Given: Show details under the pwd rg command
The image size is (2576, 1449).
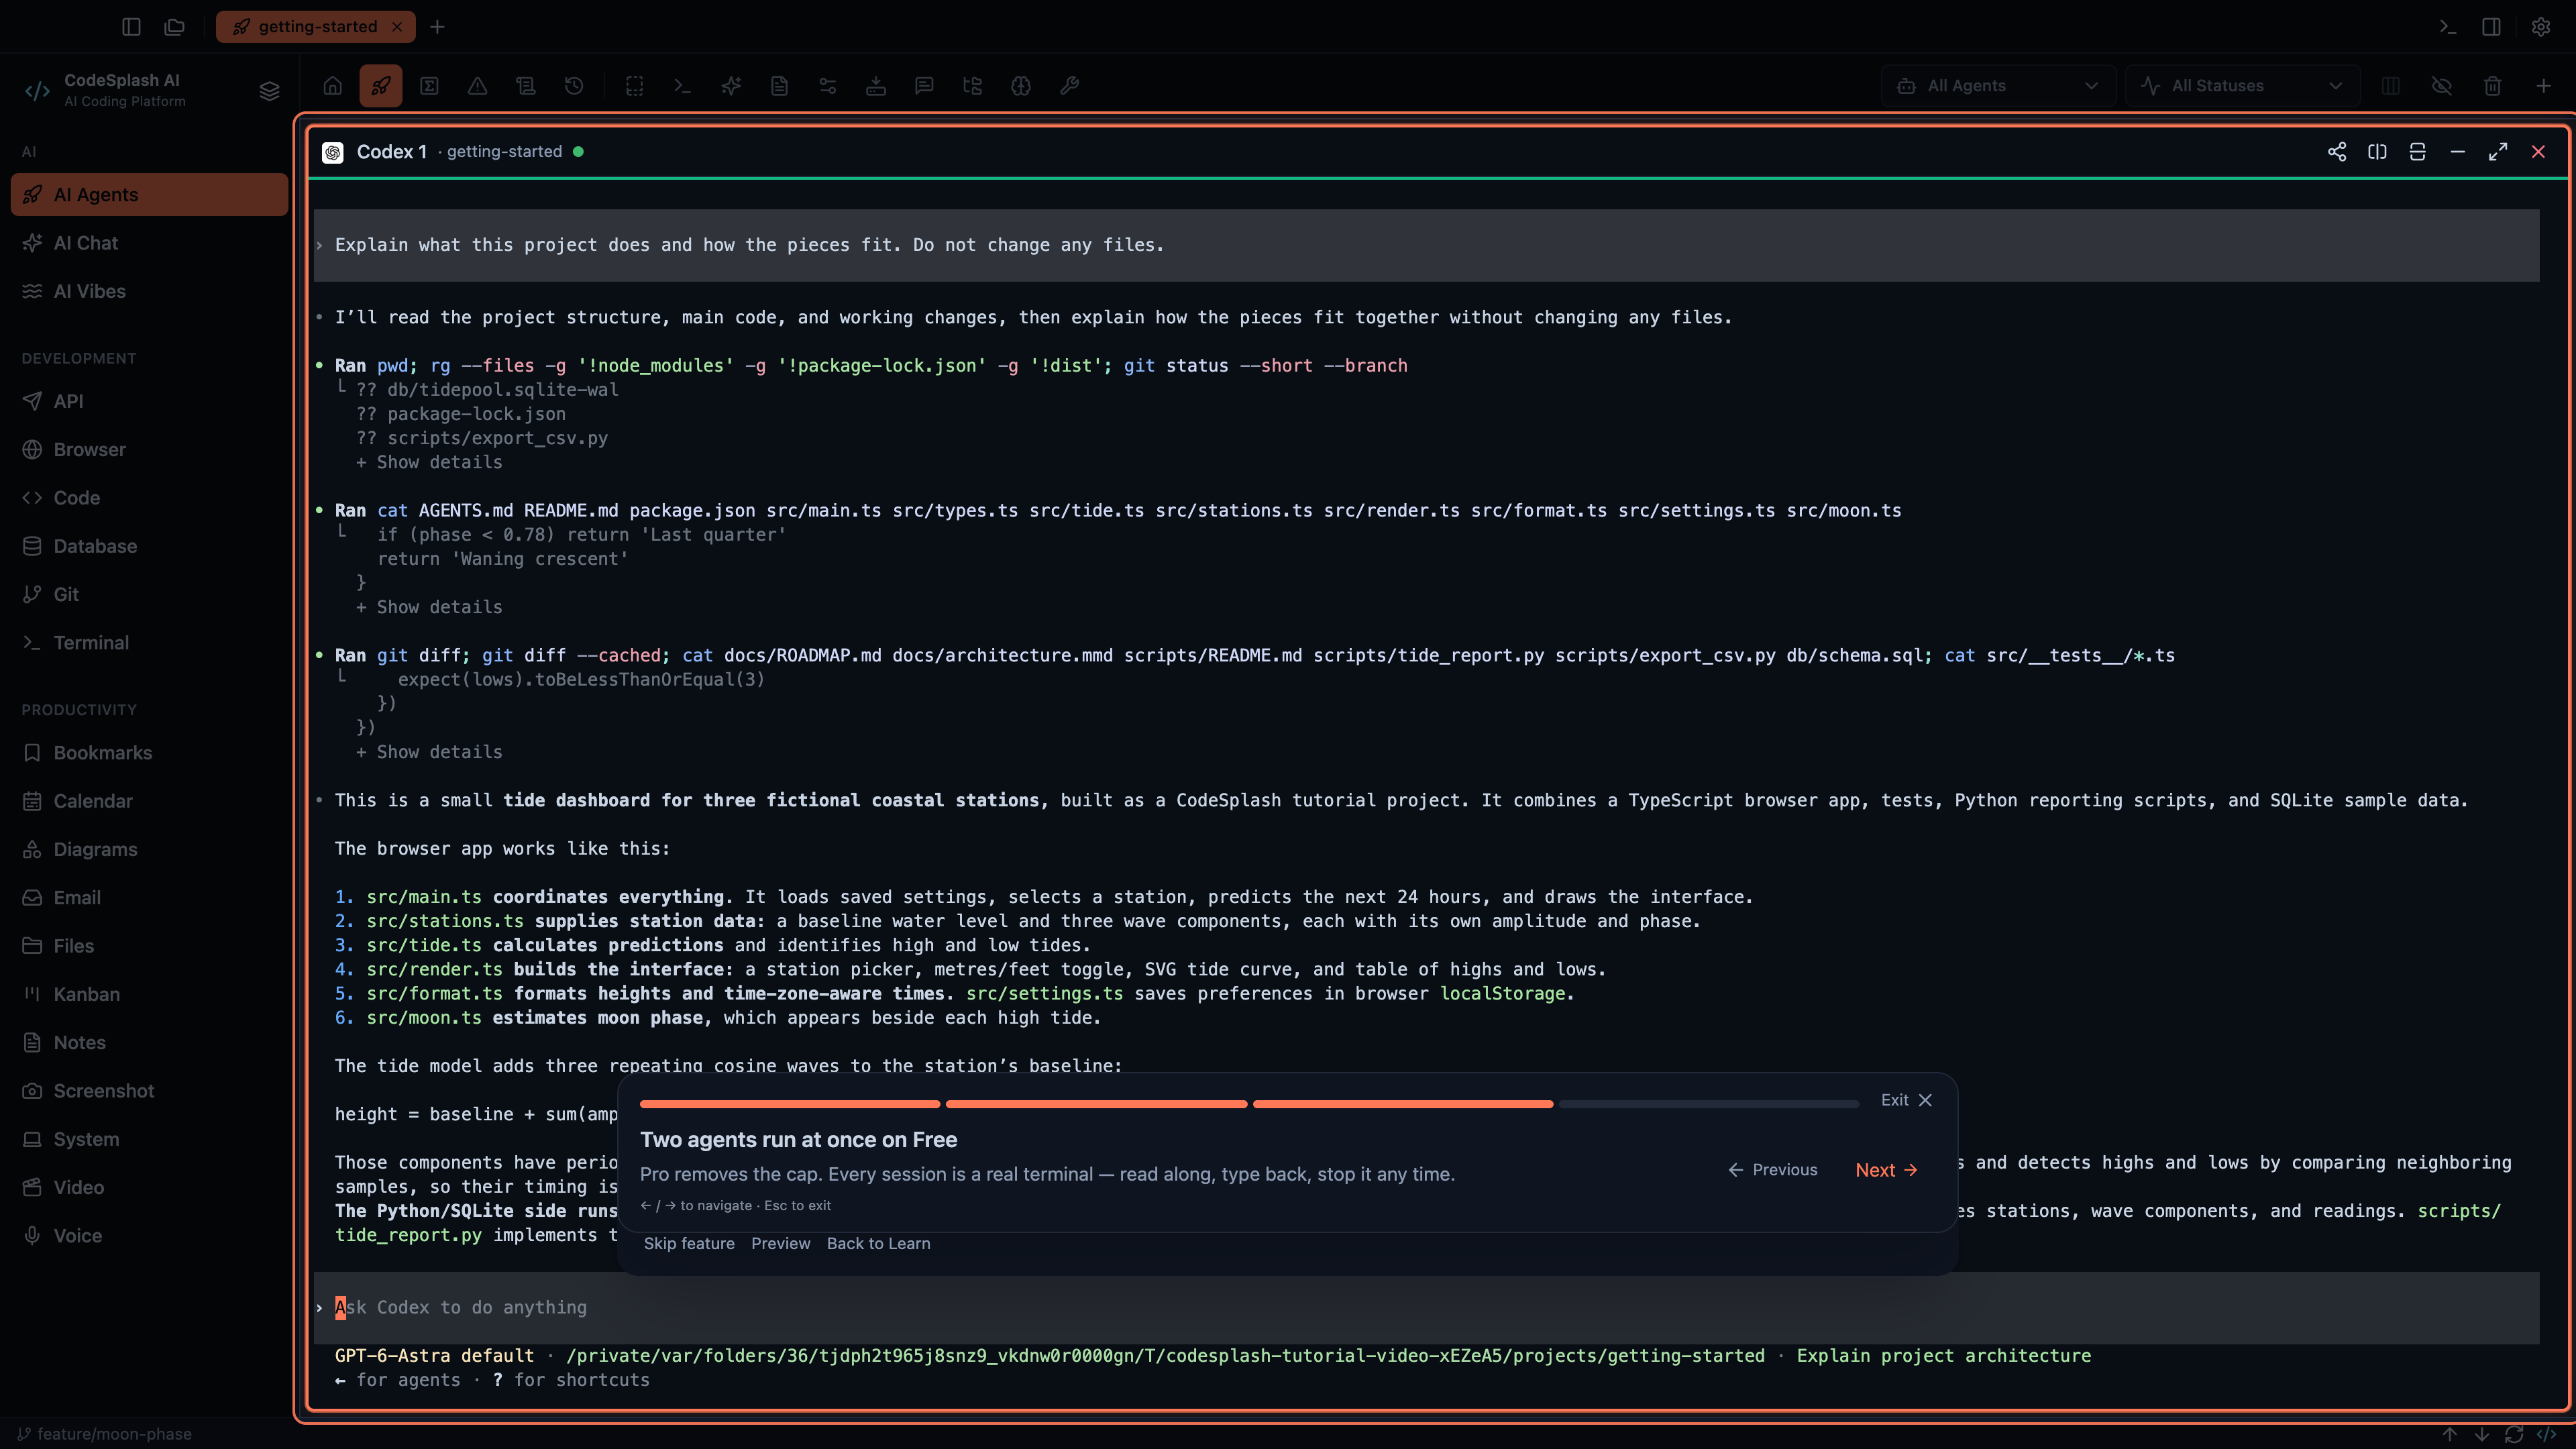Looking at the screenshot, I should pyautogui.click(x=429, y=462).
